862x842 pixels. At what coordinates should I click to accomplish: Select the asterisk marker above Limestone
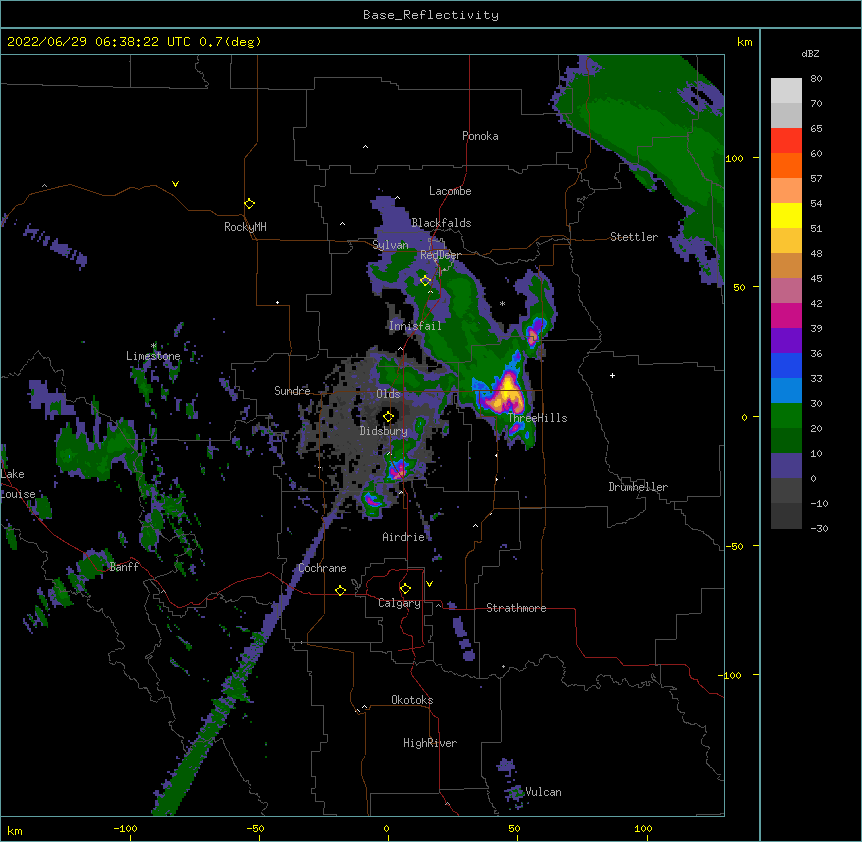[x=153, y=346]
